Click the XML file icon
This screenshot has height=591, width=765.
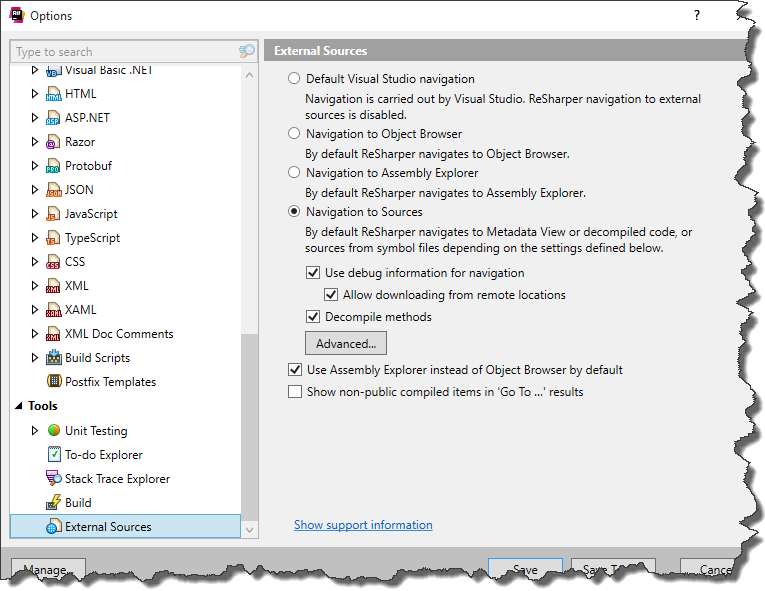click(x=53, y=285)
